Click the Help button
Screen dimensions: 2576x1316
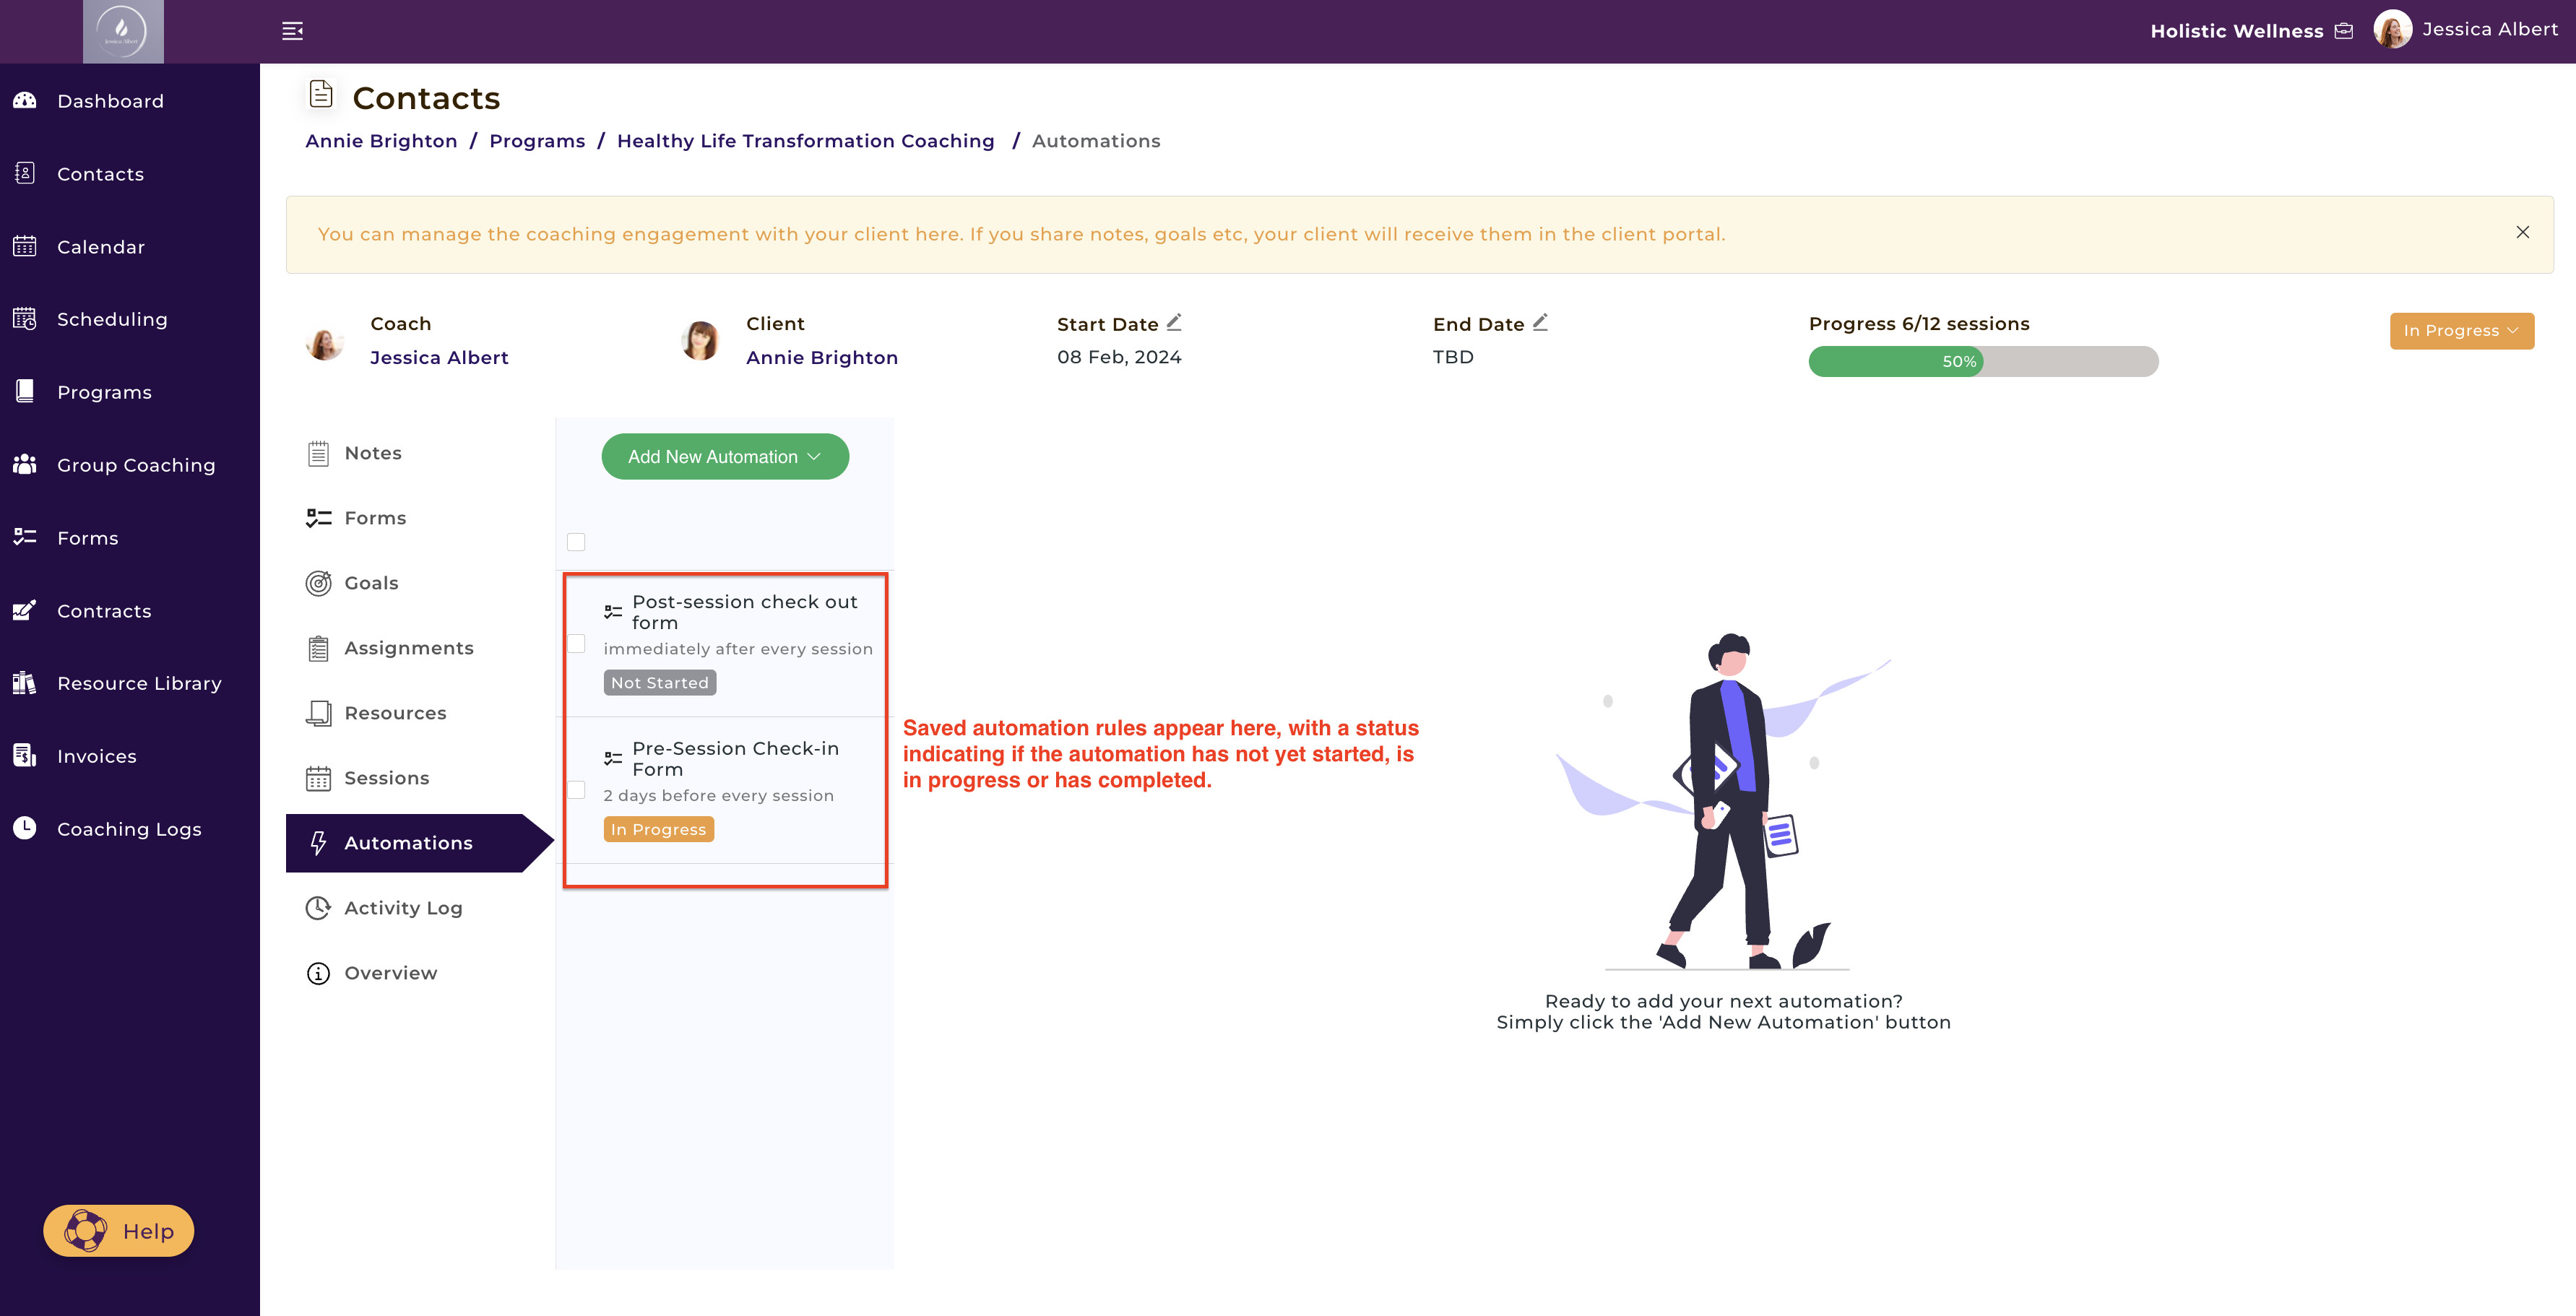(119, 1231)
